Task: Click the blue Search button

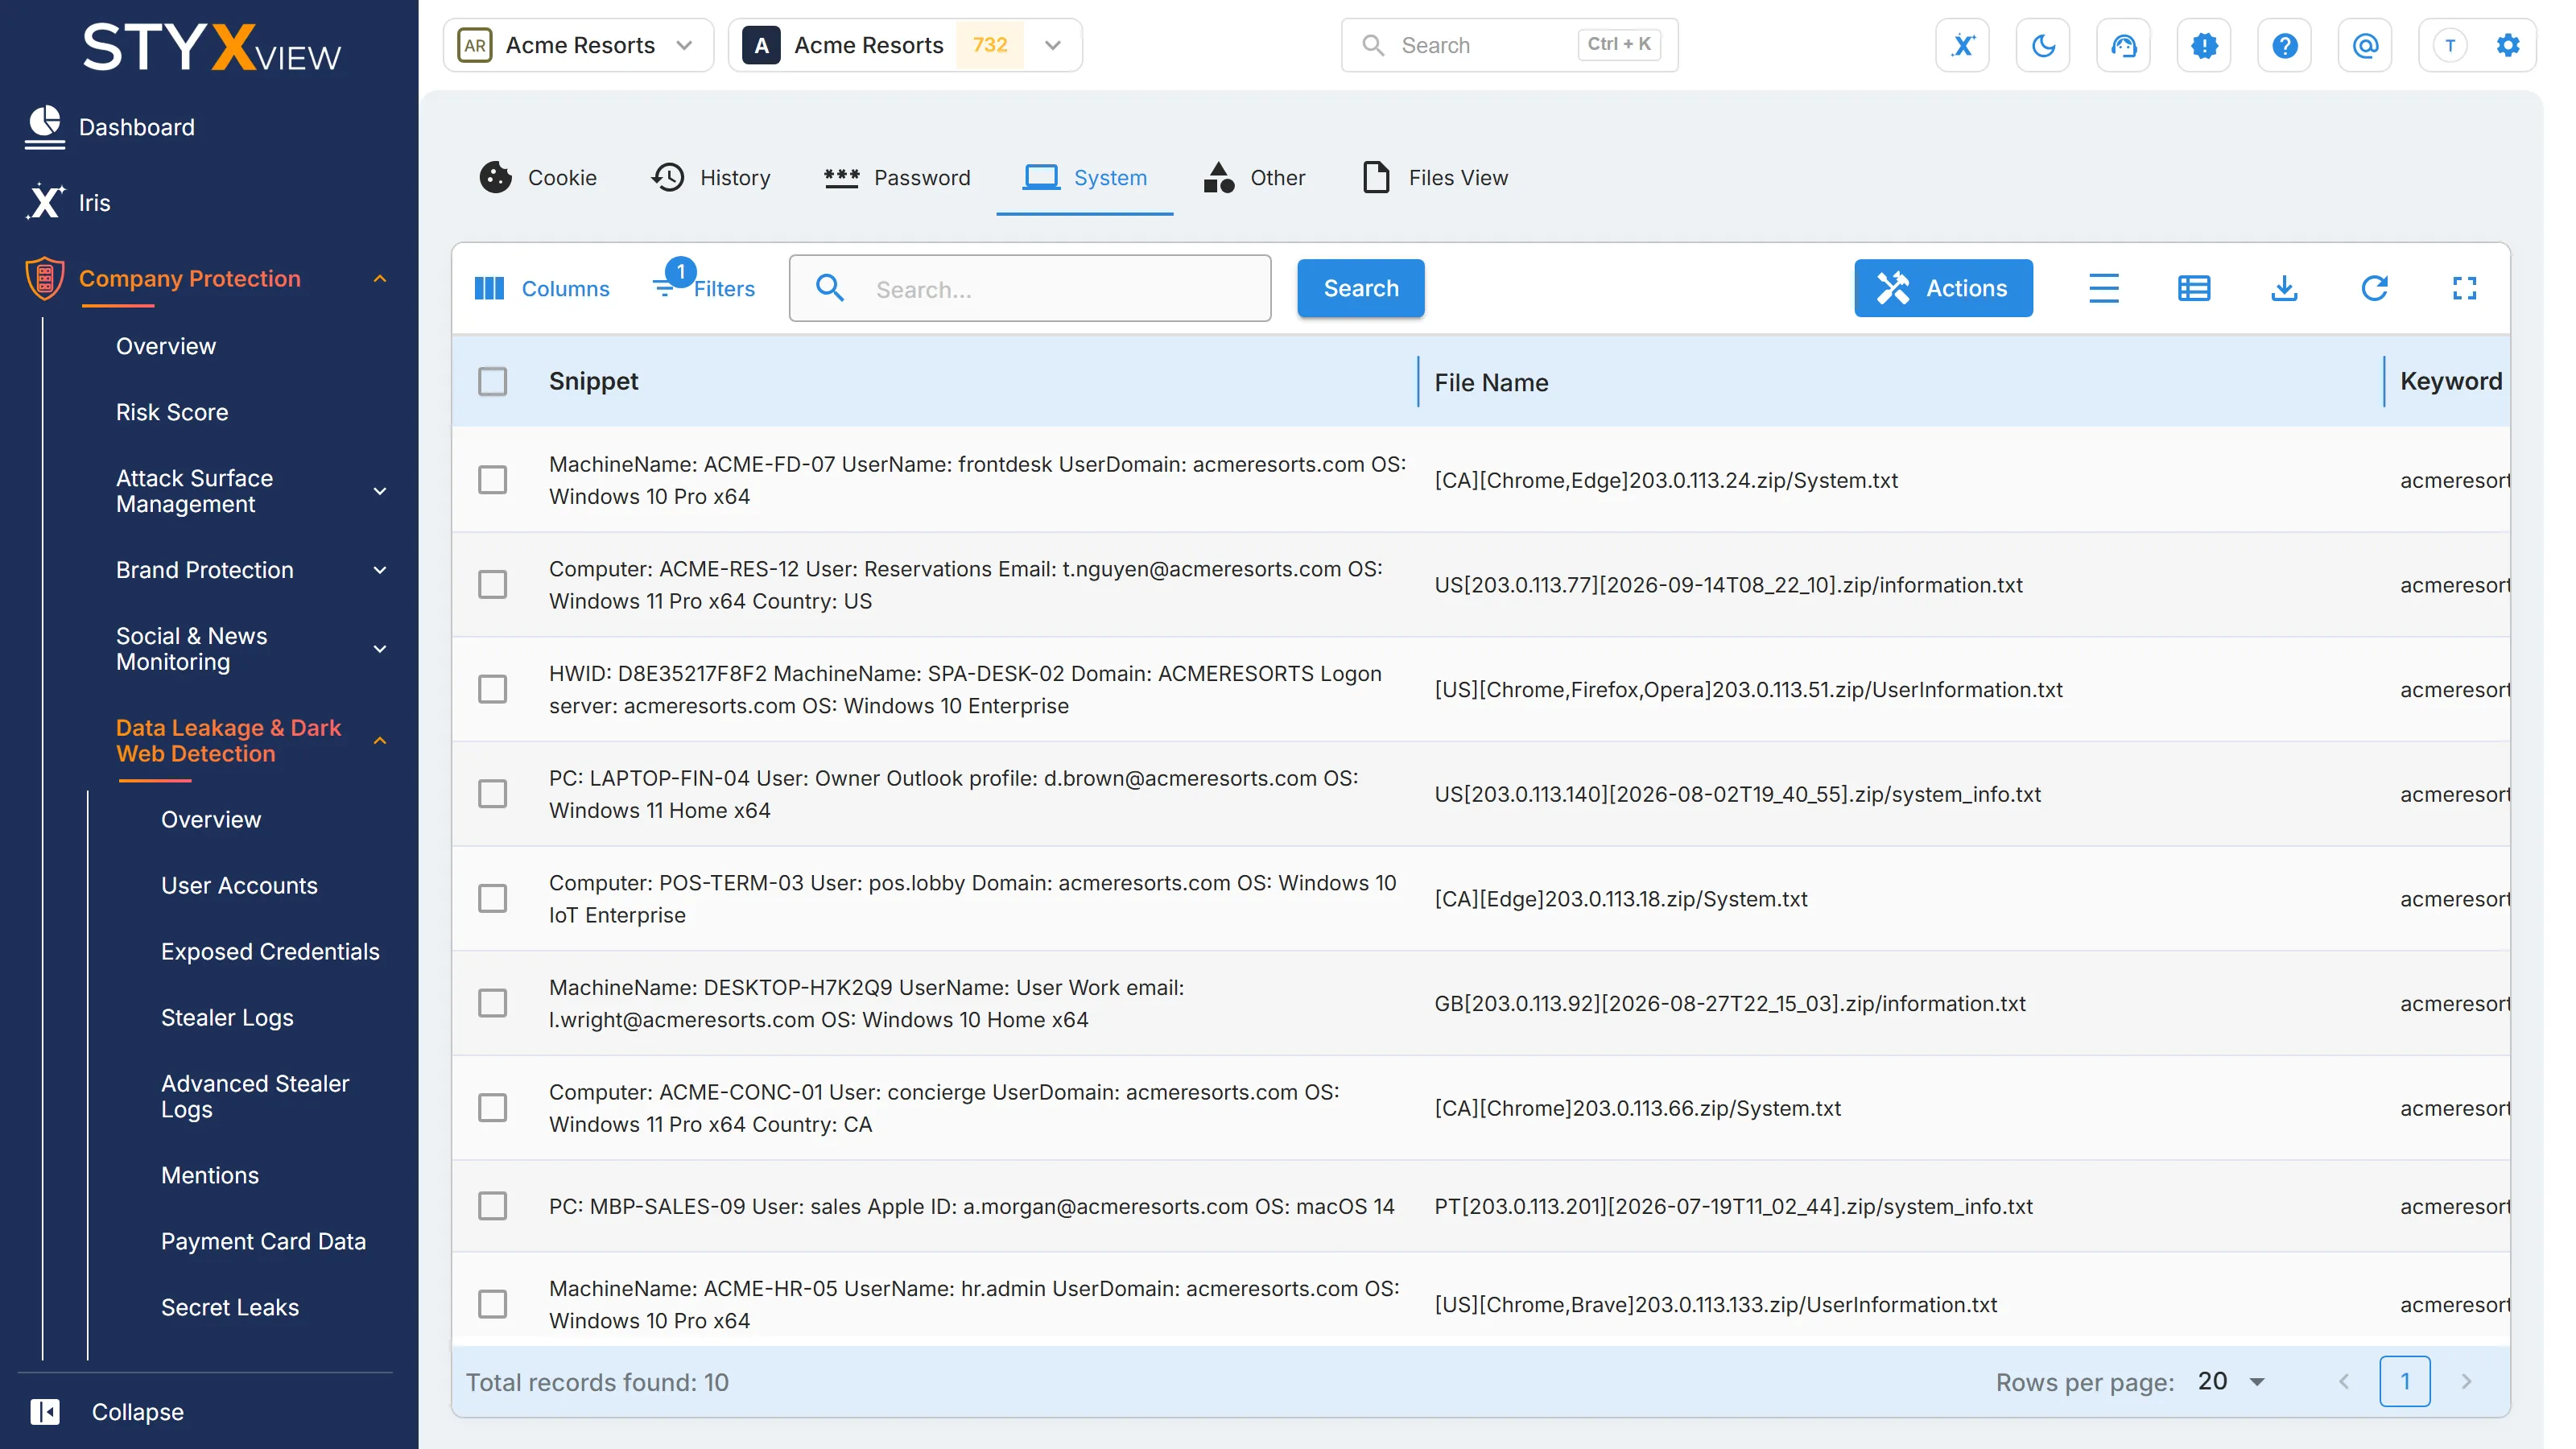Action: coord(1360,288)
